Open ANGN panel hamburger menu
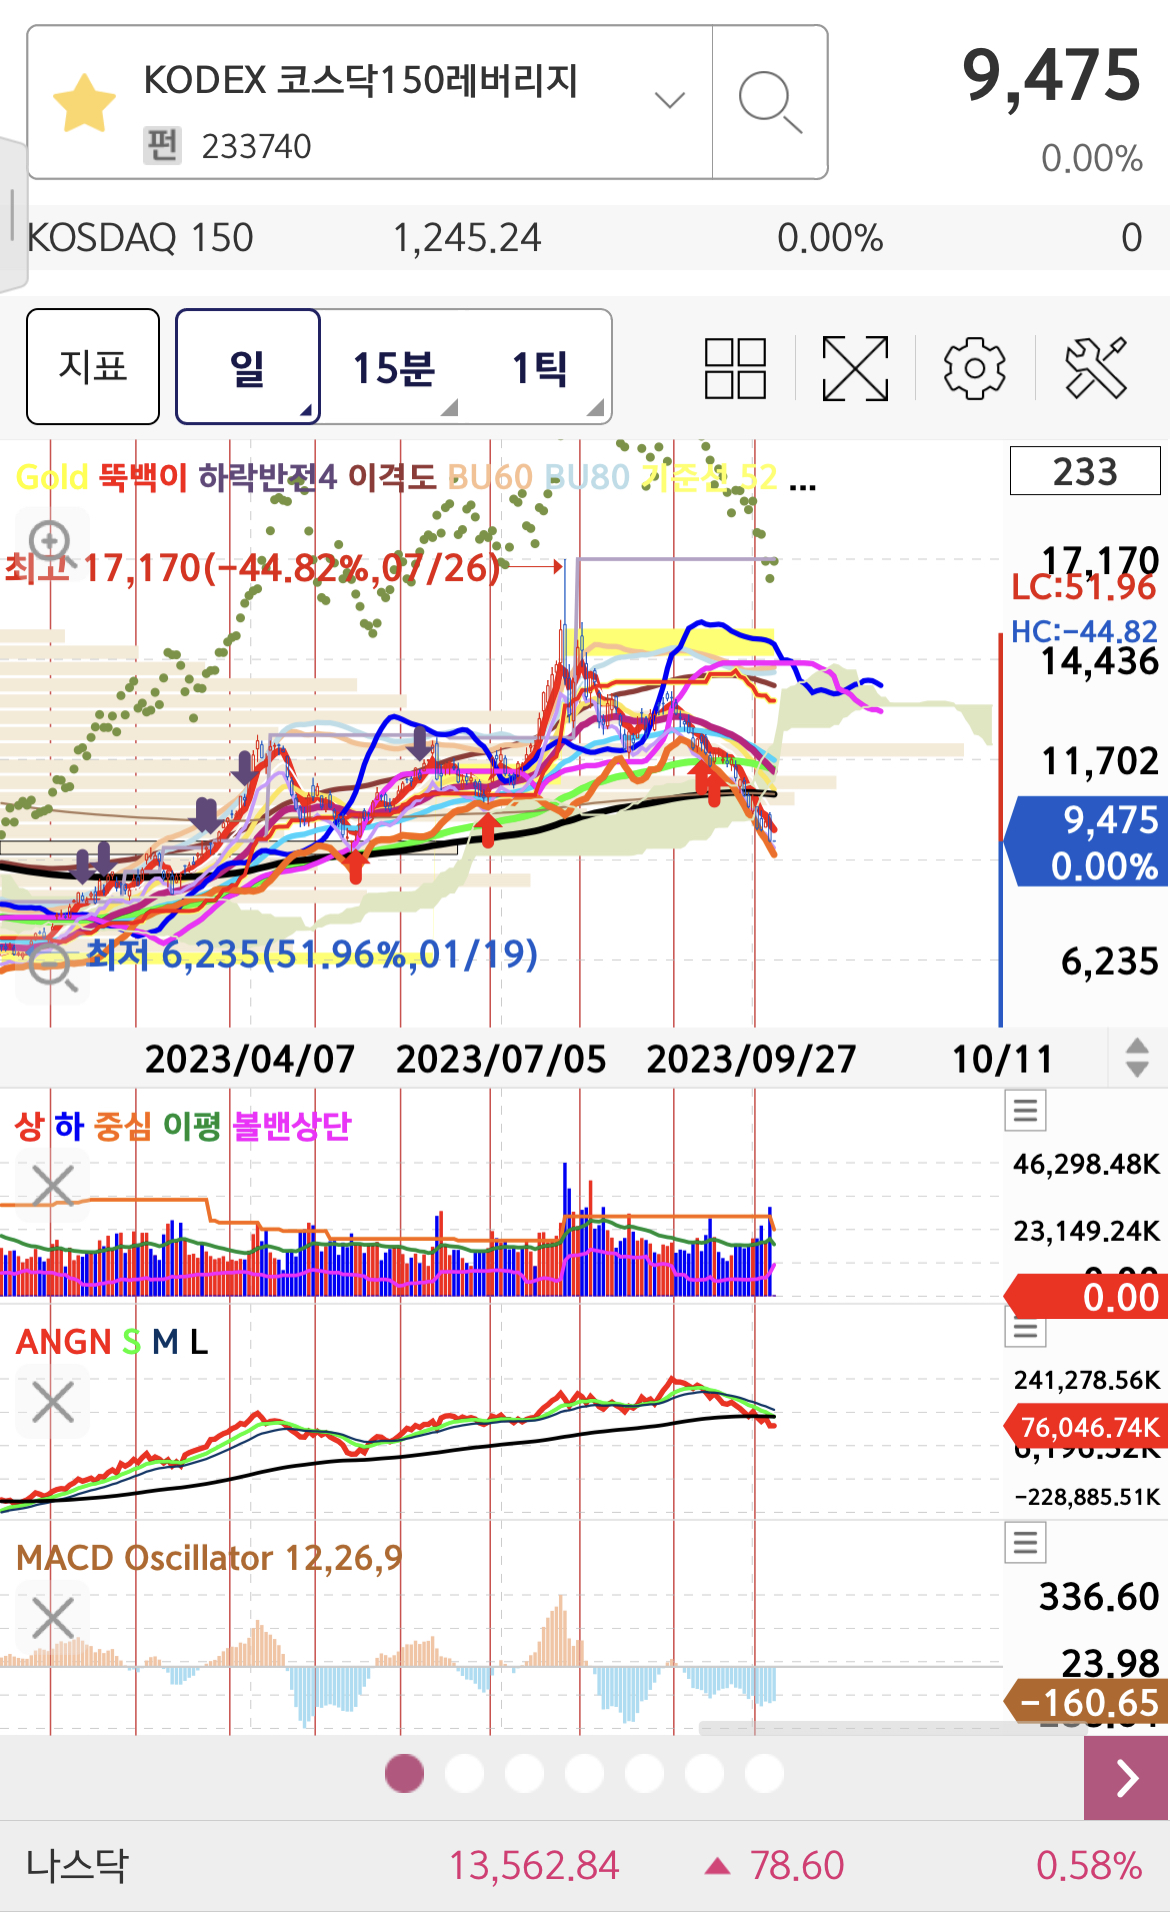This screenshot has width=1170, height=1912. [1025, 1329]
